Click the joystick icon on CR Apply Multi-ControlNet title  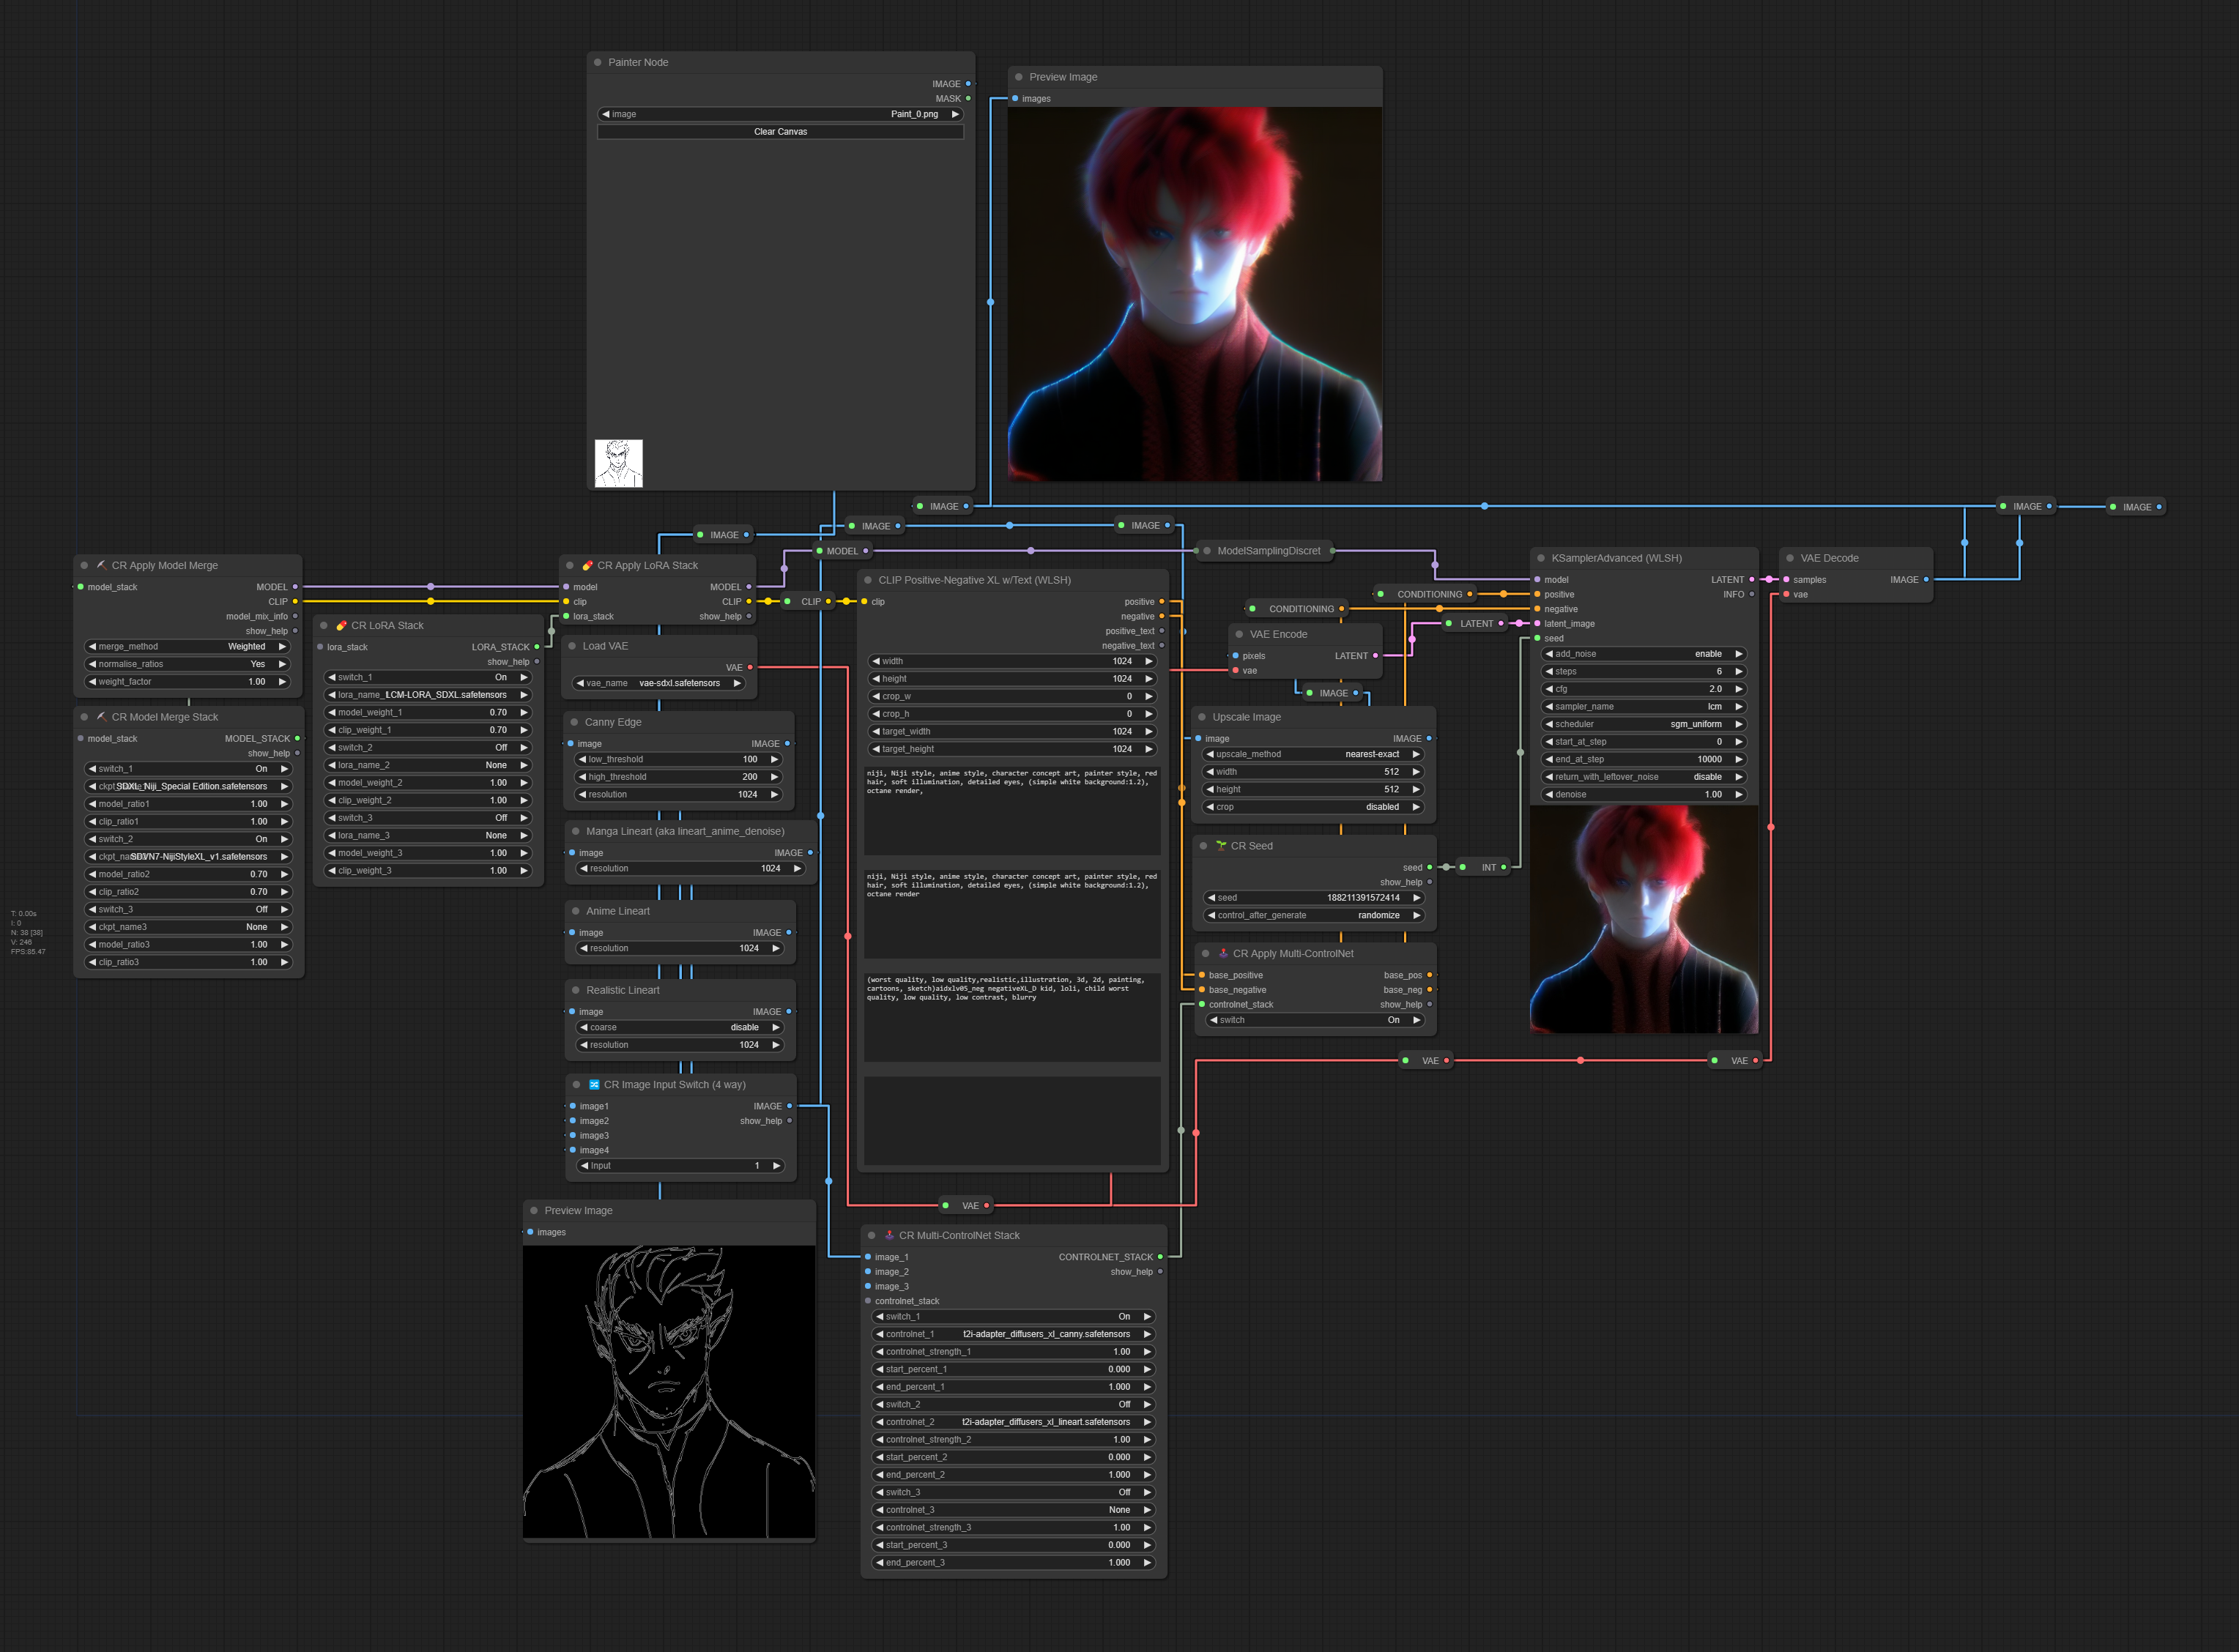click(1223, 954)
